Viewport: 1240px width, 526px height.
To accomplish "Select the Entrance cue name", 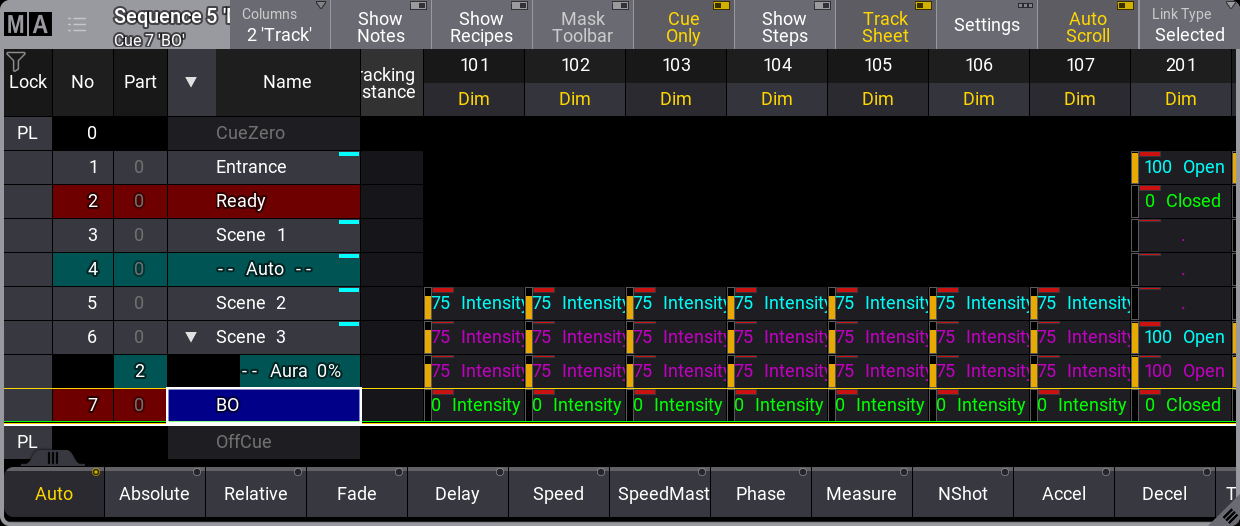I will click(x=264, y=167).
